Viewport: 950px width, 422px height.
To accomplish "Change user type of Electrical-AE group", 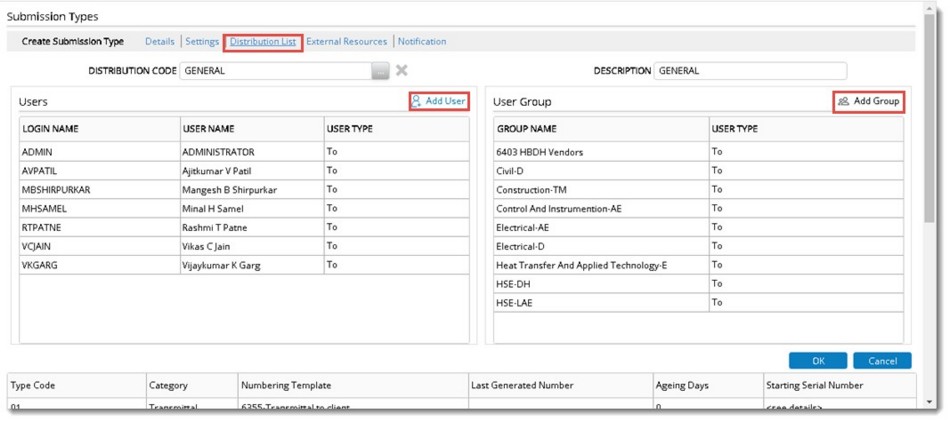I will click(x=805, y=227).
